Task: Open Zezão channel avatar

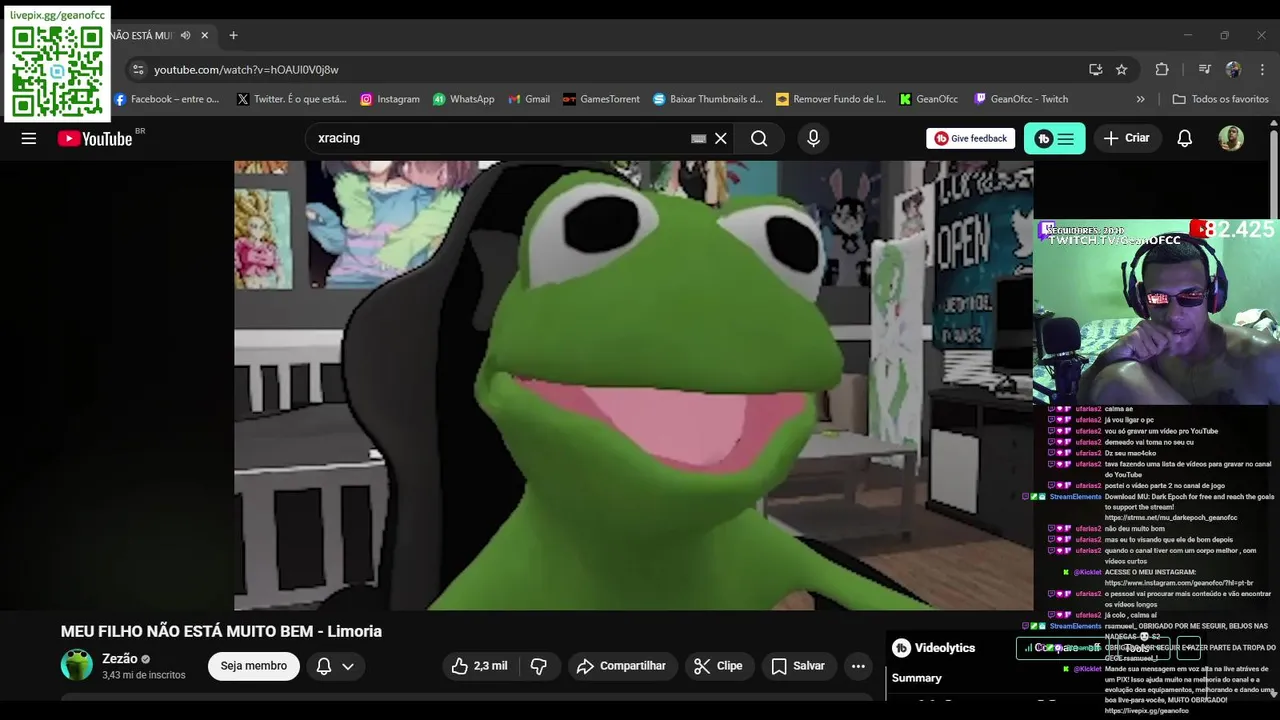Action: point(77,665)
